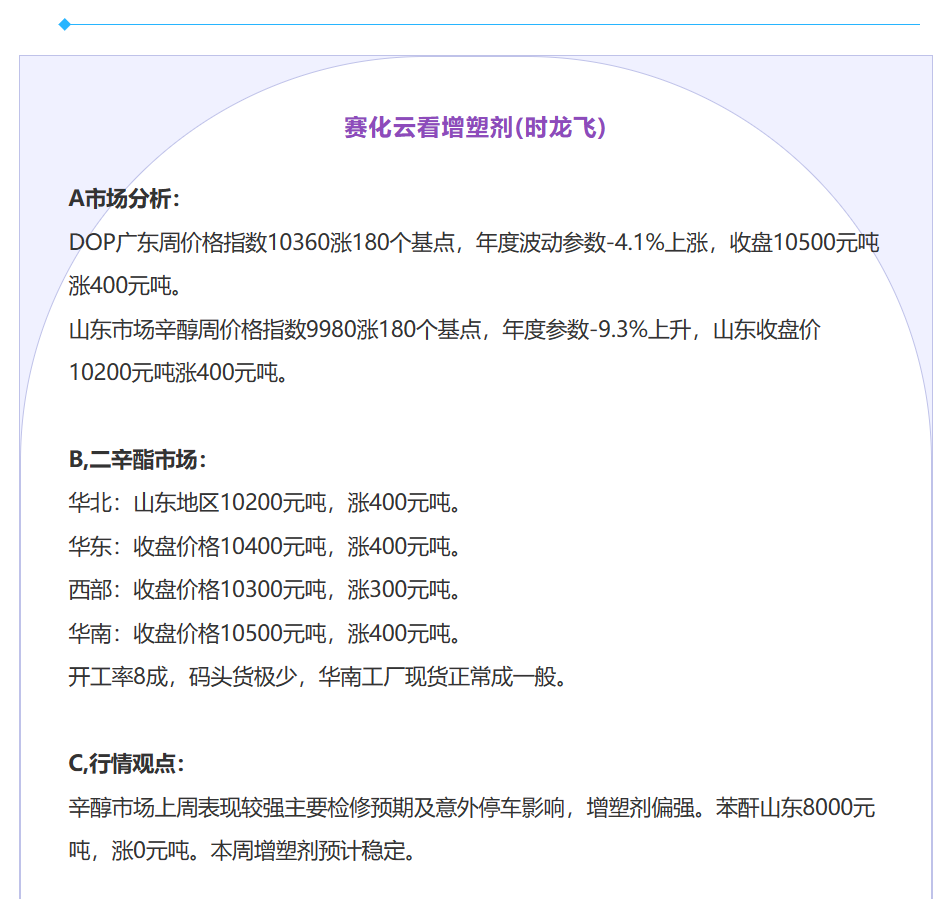This screenshot has height=899, width=951.
Task: Click the line 本周增塑剂预计稳定。
Action: tap(313, 851)
